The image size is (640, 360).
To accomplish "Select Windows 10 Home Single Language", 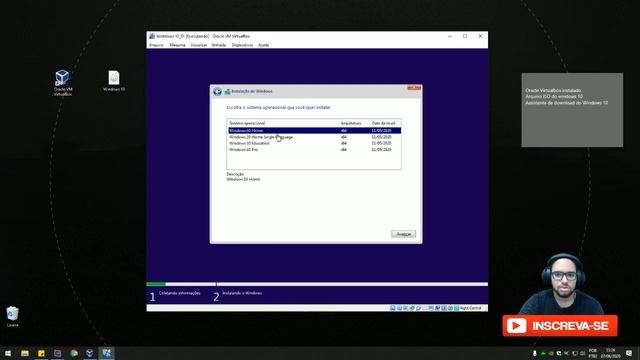I will [x=314, y=137].
